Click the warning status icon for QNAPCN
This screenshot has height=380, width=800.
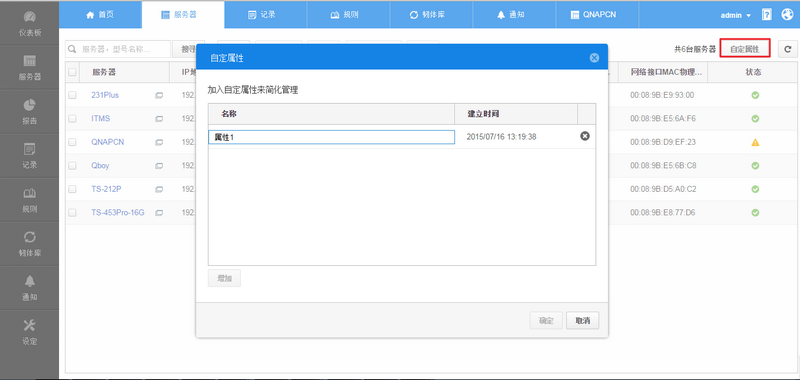click(x=755, y=142)
